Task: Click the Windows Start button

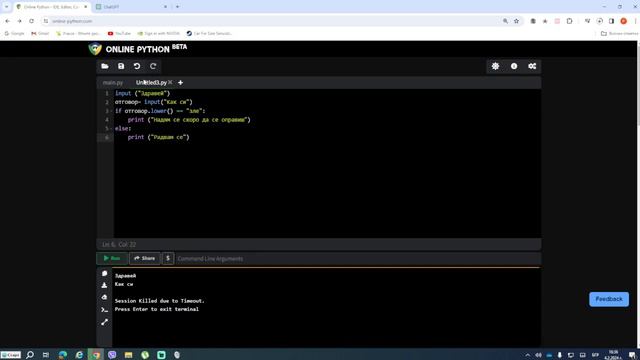Action: coord(11,355)
